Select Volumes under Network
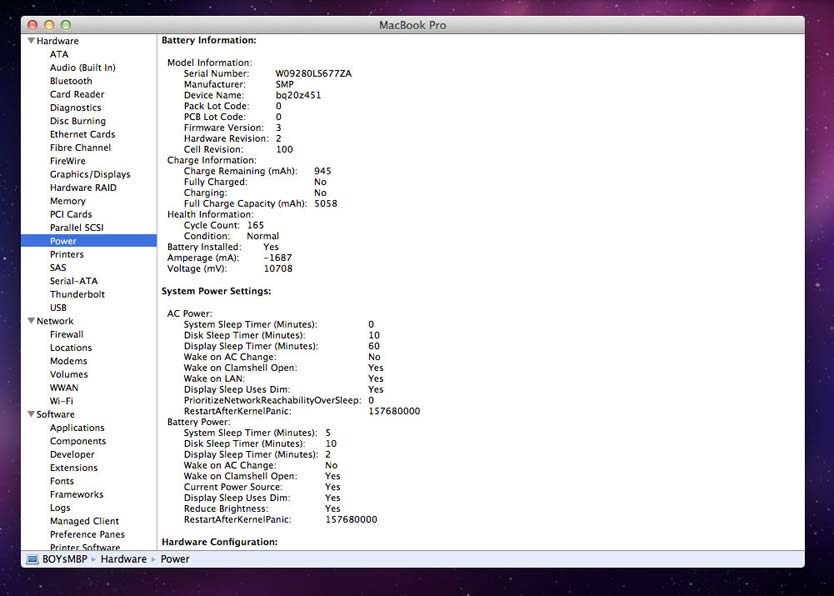Image resolution: width=834 pixels, height=596 pixels. 69,374
